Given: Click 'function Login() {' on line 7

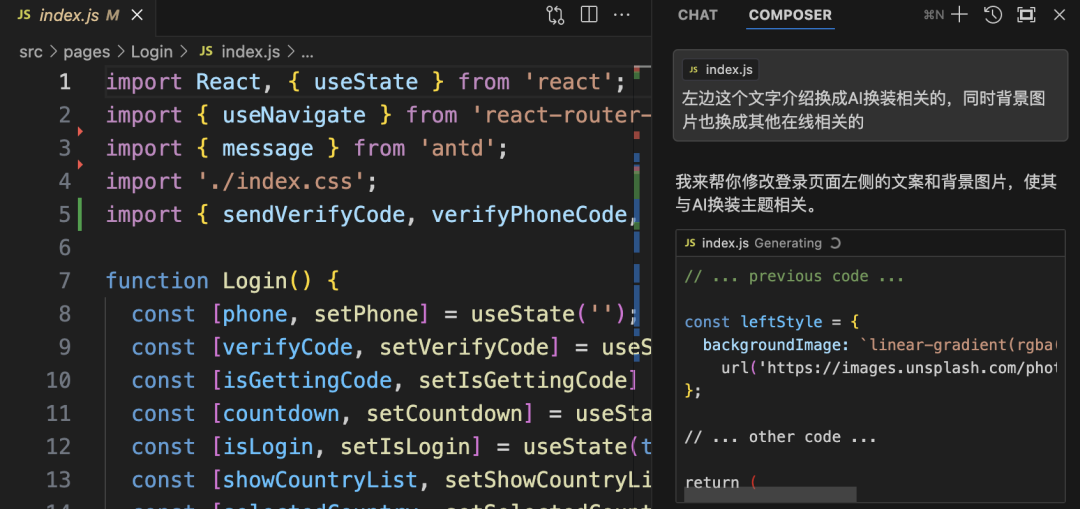Looking at the screenshot, I should (x=222, y=281).
